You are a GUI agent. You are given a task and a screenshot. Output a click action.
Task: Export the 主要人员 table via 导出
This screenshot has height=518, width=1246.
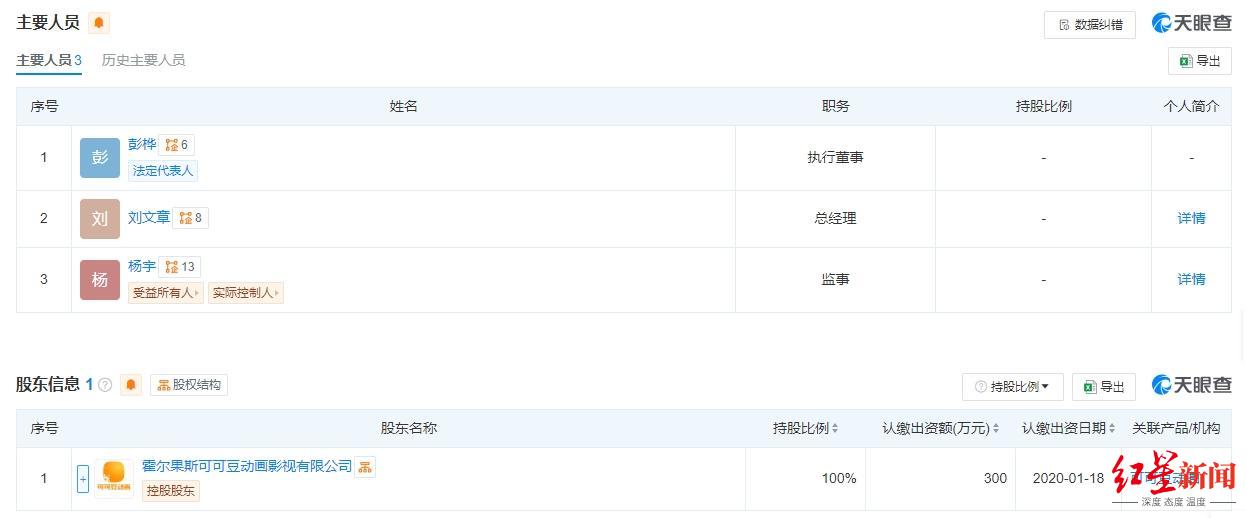pos(1200,61)
